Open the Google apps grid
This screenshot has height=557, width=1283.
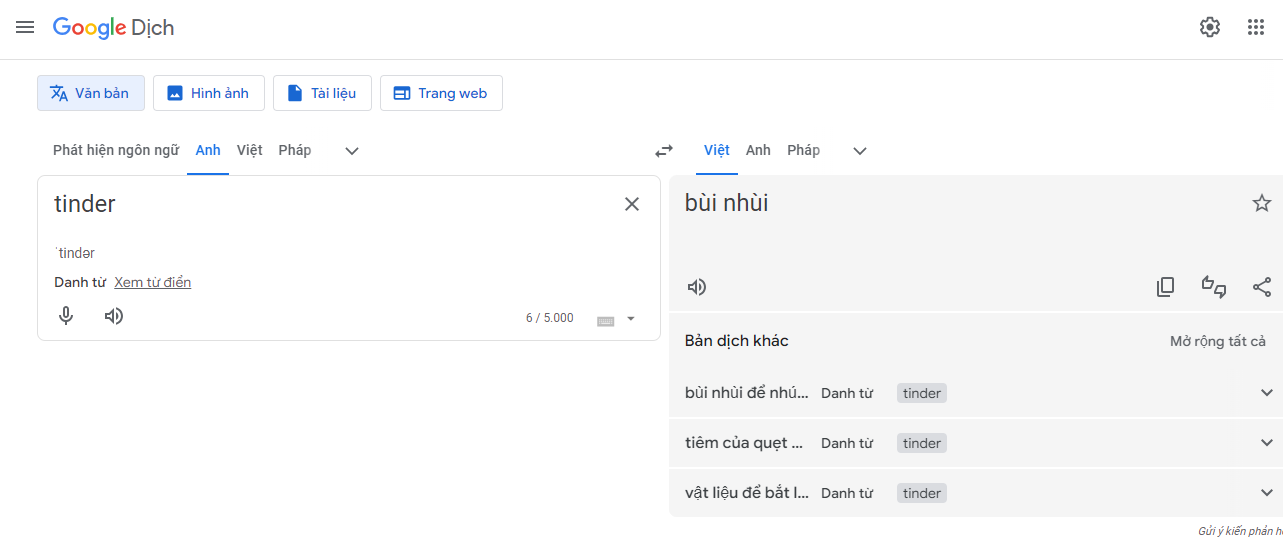point(1256,27)
